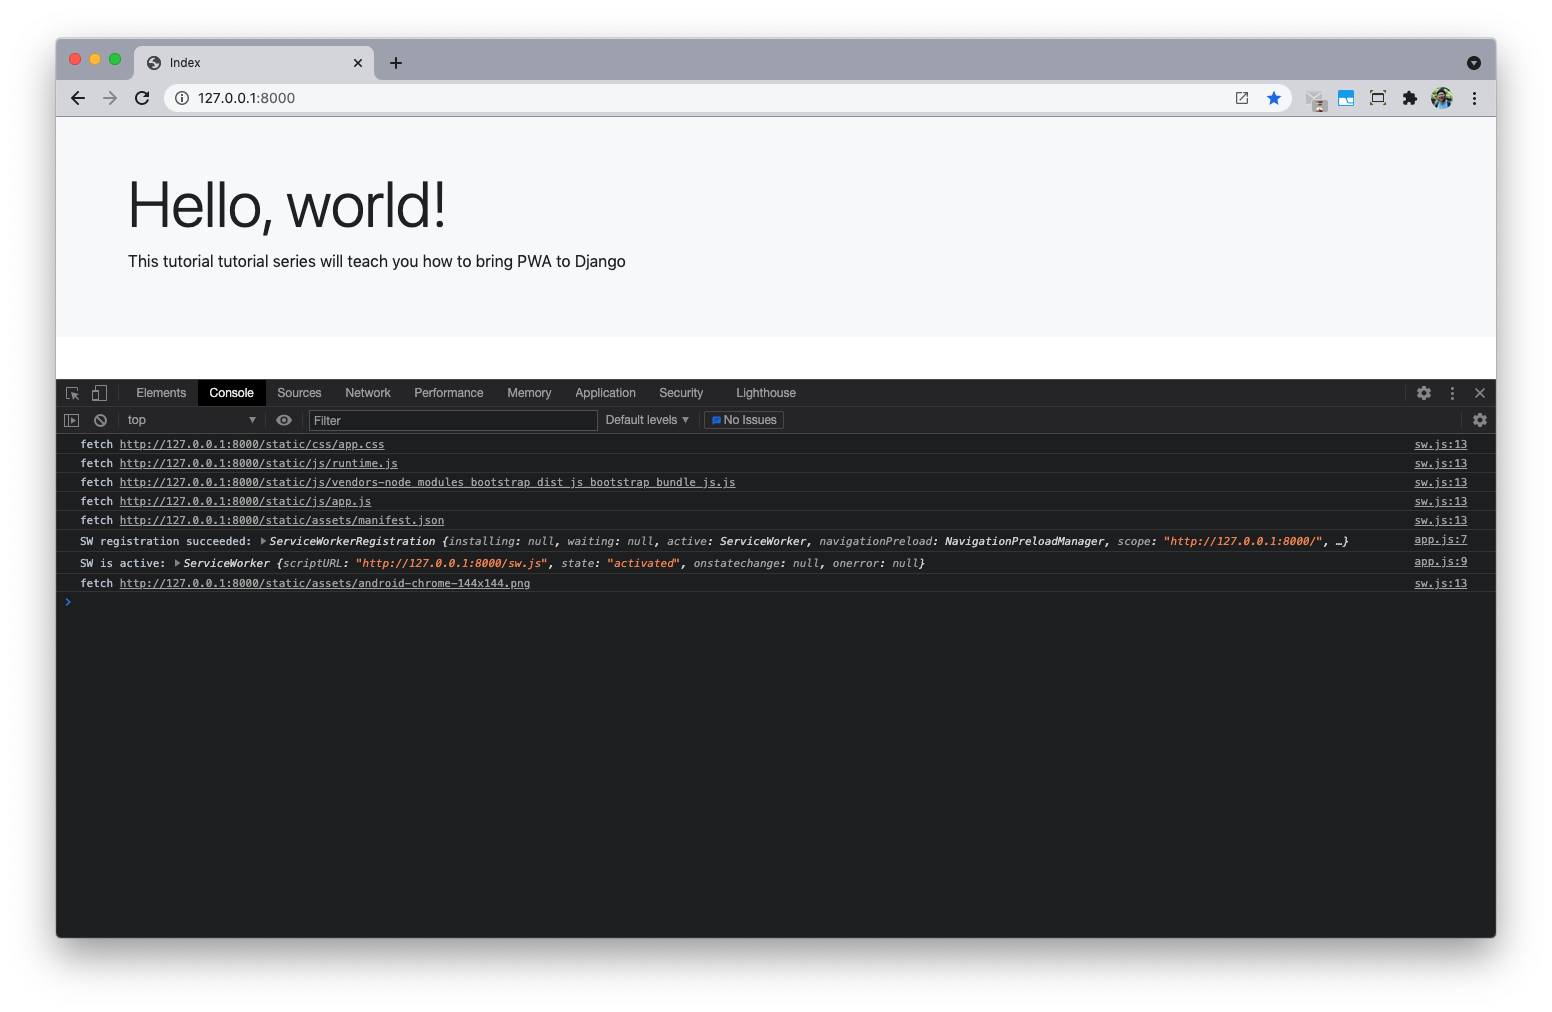Viewport: 1552px width, 1012px height.
Task: Expand the ServiceWorkerRegistration object
Action: tap(264, 541)
